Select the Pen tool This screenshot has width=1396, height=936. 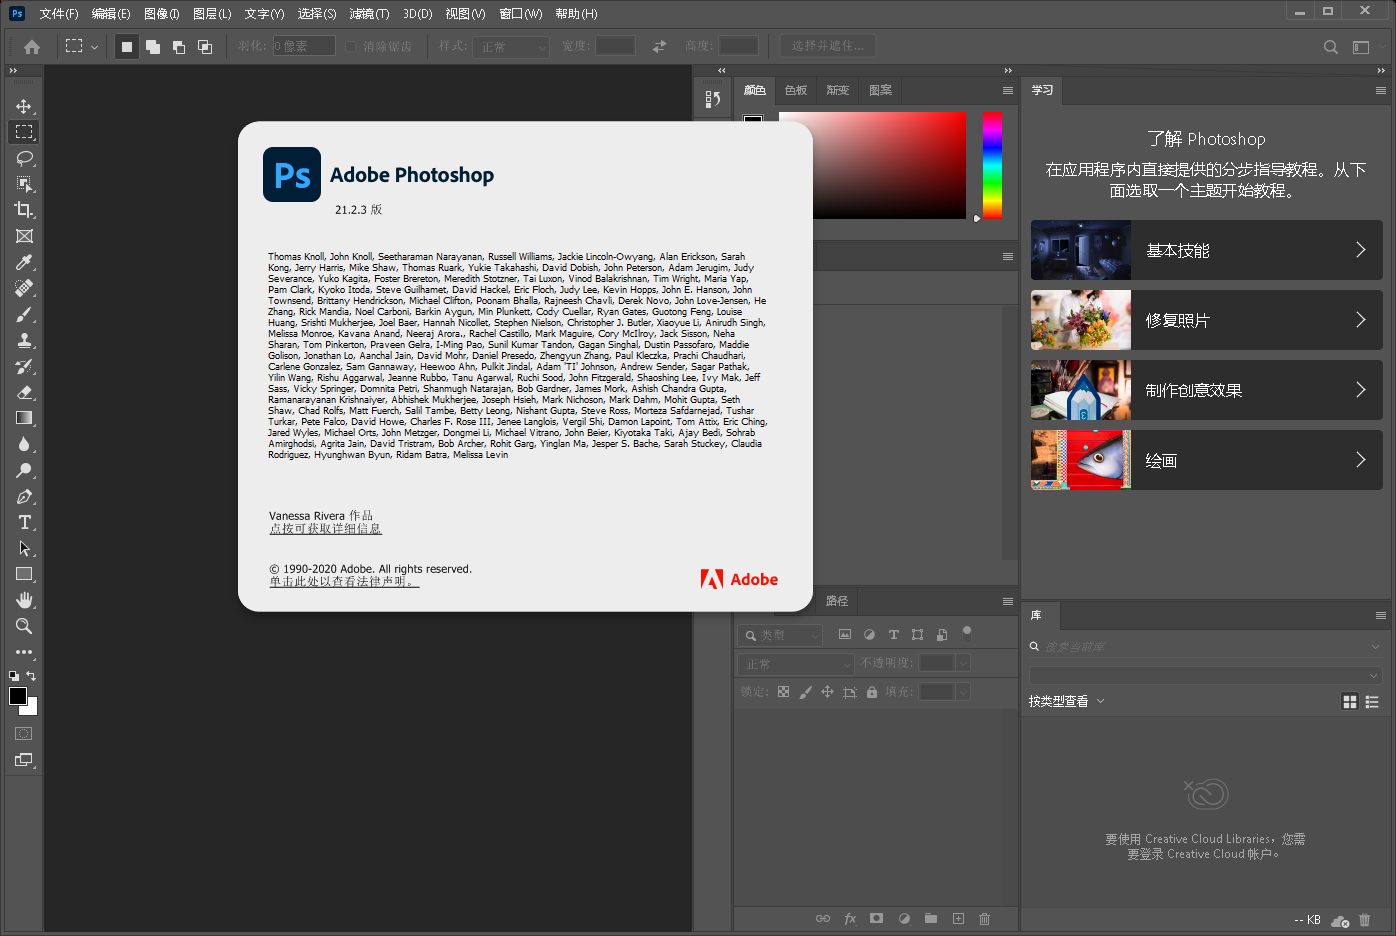[x=24, y=496]
